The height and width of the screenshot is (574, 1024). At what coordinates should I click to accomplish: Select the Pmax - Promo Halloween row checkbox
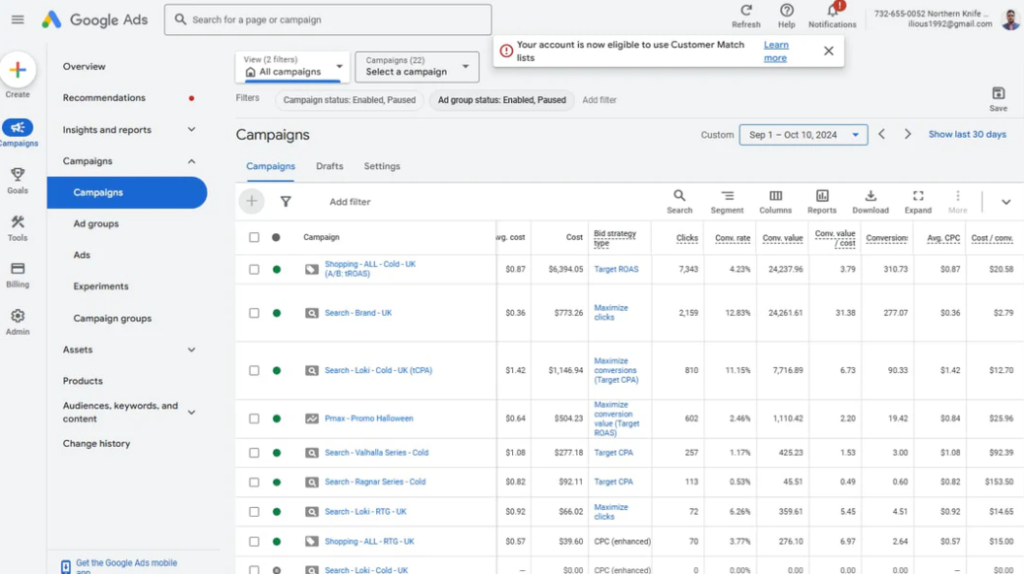point(254,419)
